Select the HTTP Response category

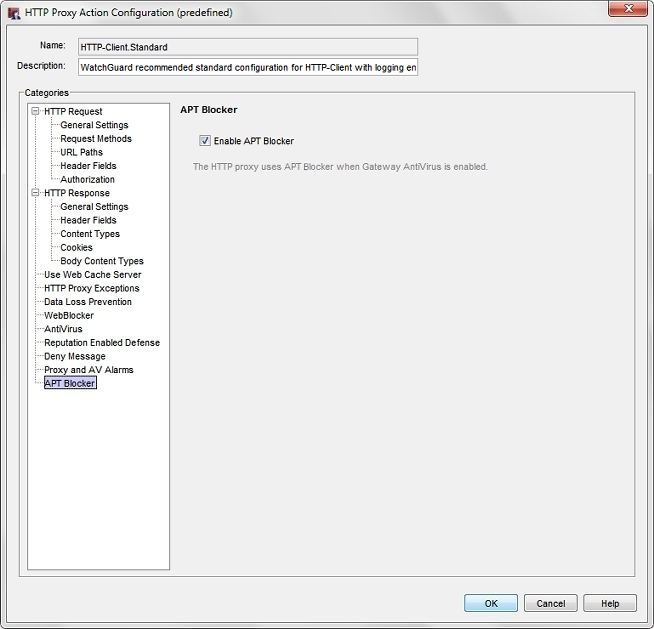pyautogui.click(x=77, y=193)
